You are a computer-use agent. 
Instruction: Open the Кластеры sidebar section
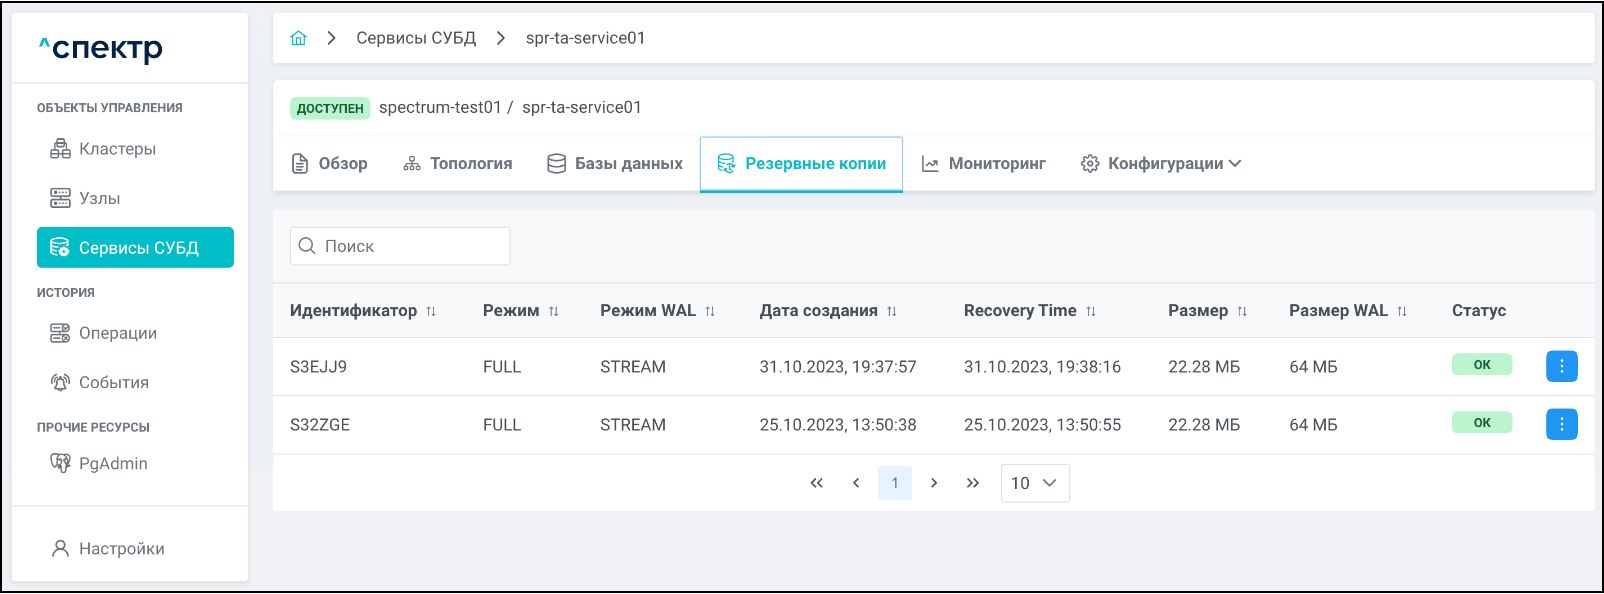coord(116,149)
